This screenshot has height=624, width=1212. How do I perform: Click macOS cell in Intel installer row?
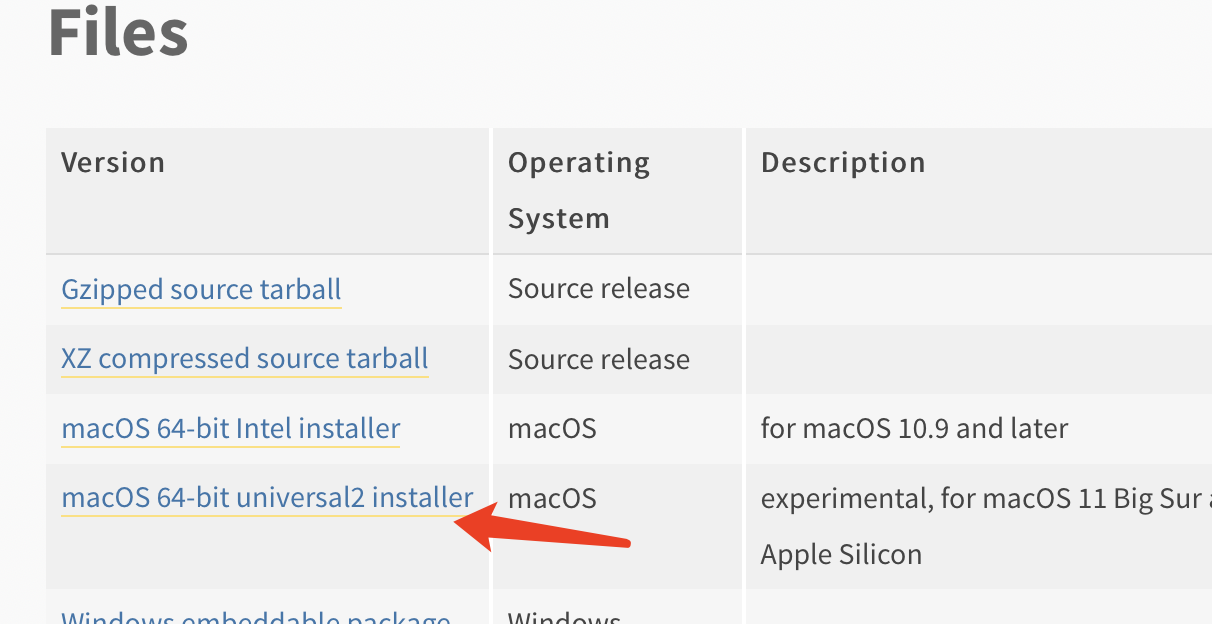(x=552, y=429)
